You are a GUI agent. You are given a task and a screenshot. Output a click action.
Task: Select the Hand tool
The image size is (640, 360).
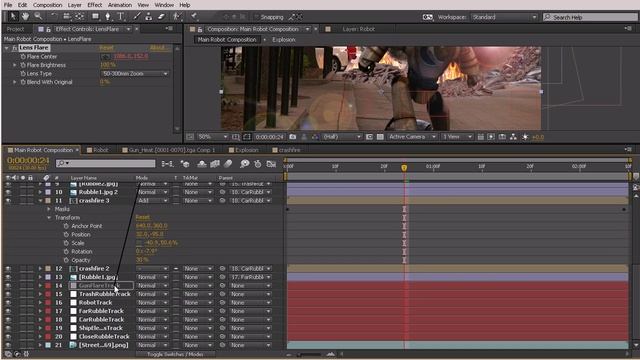[25, 16]
